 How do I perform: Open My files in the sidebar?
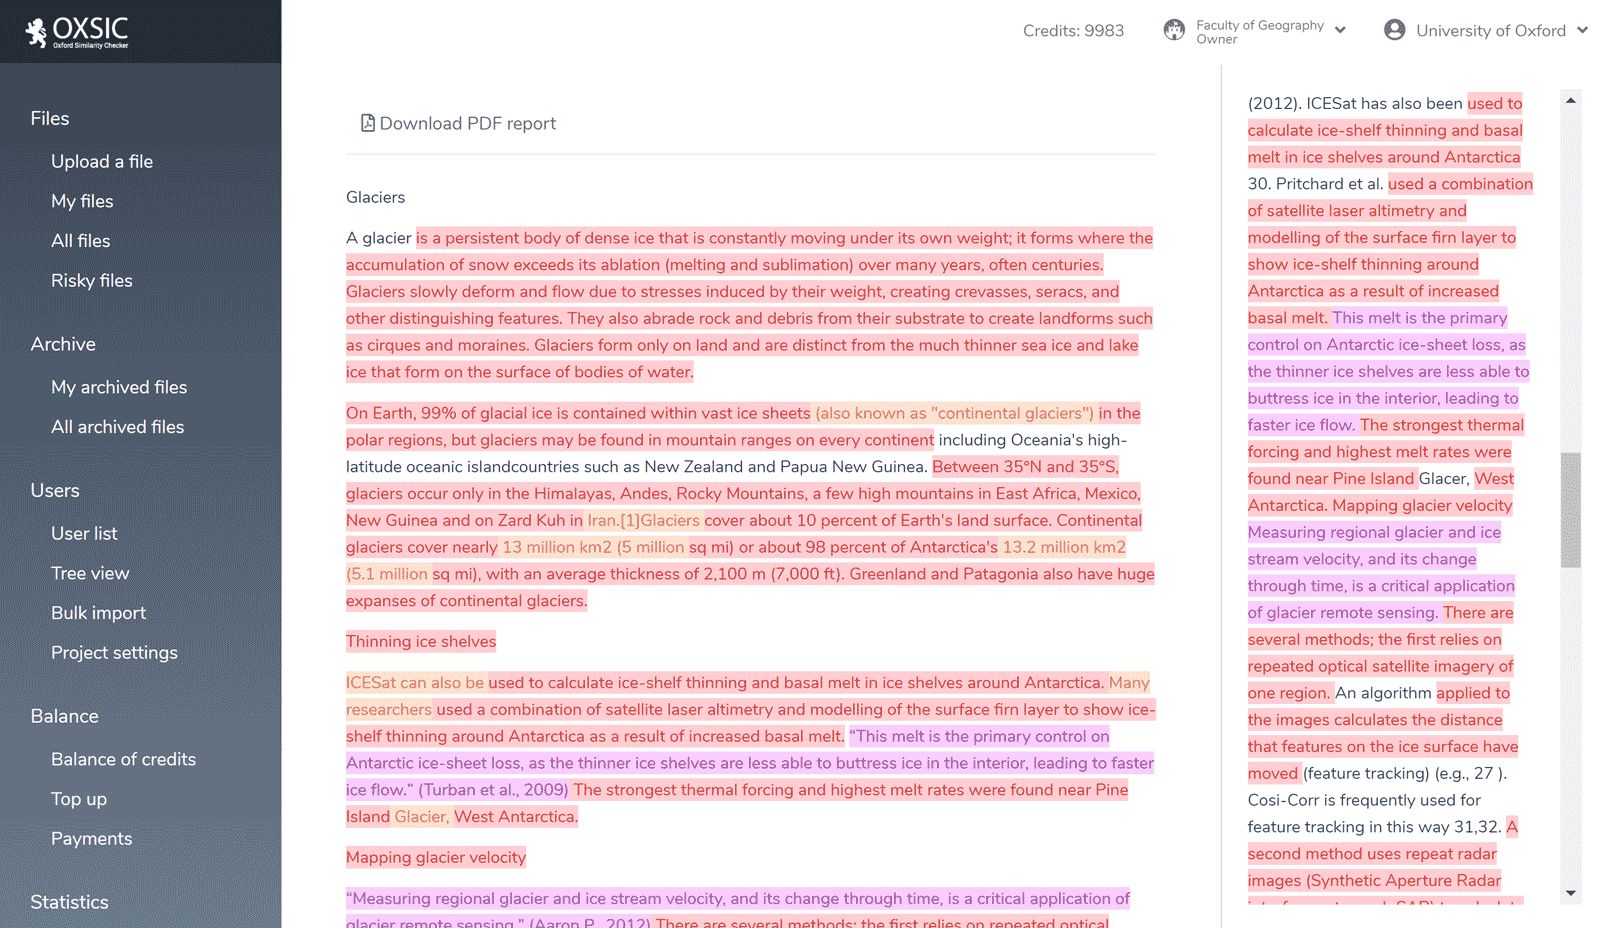point(82,201)
